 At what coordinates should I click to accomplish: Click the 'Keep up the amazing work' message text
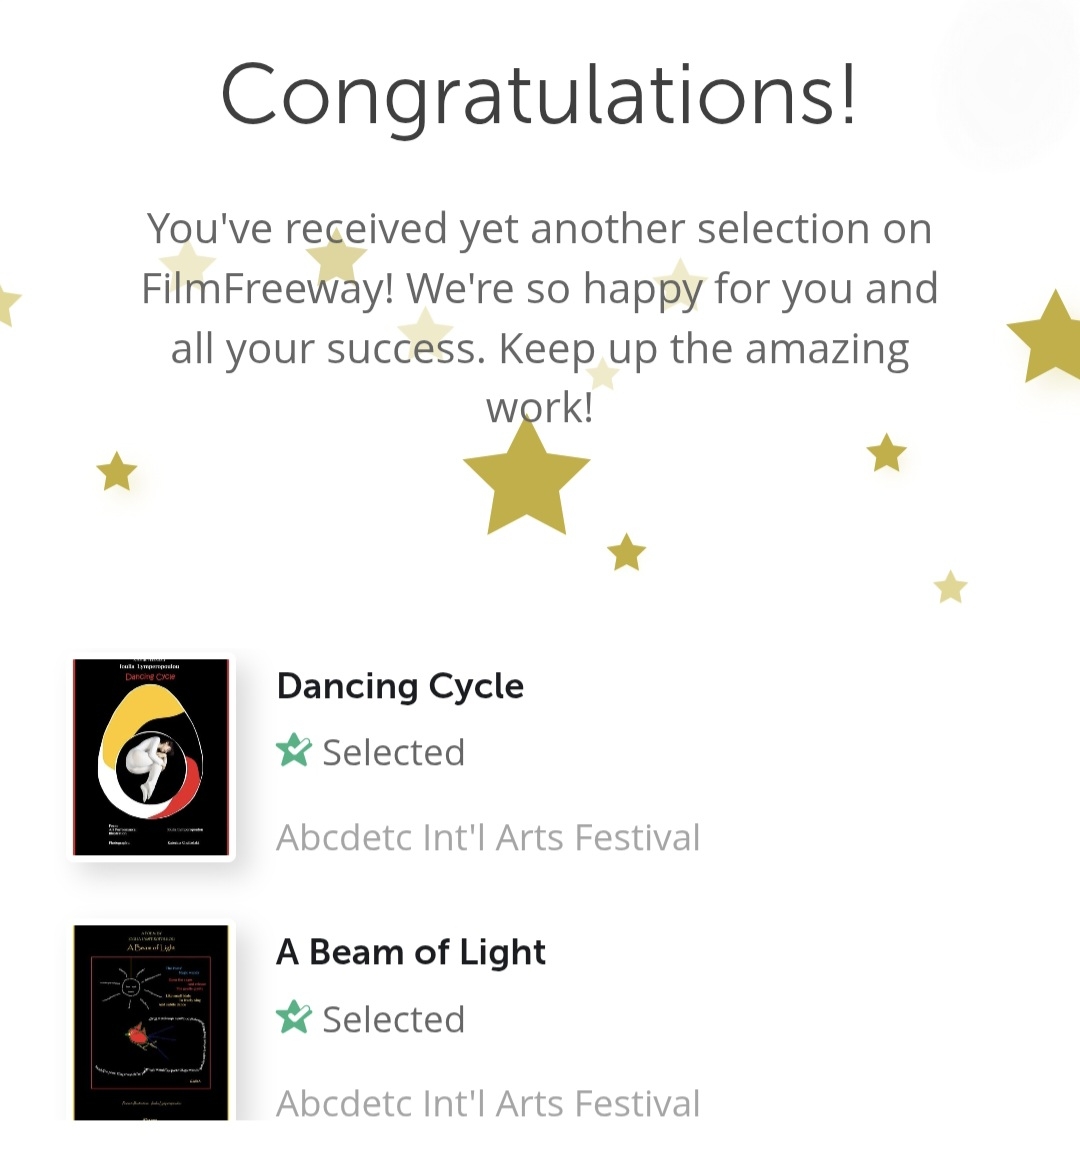click(x=700, y=349)
